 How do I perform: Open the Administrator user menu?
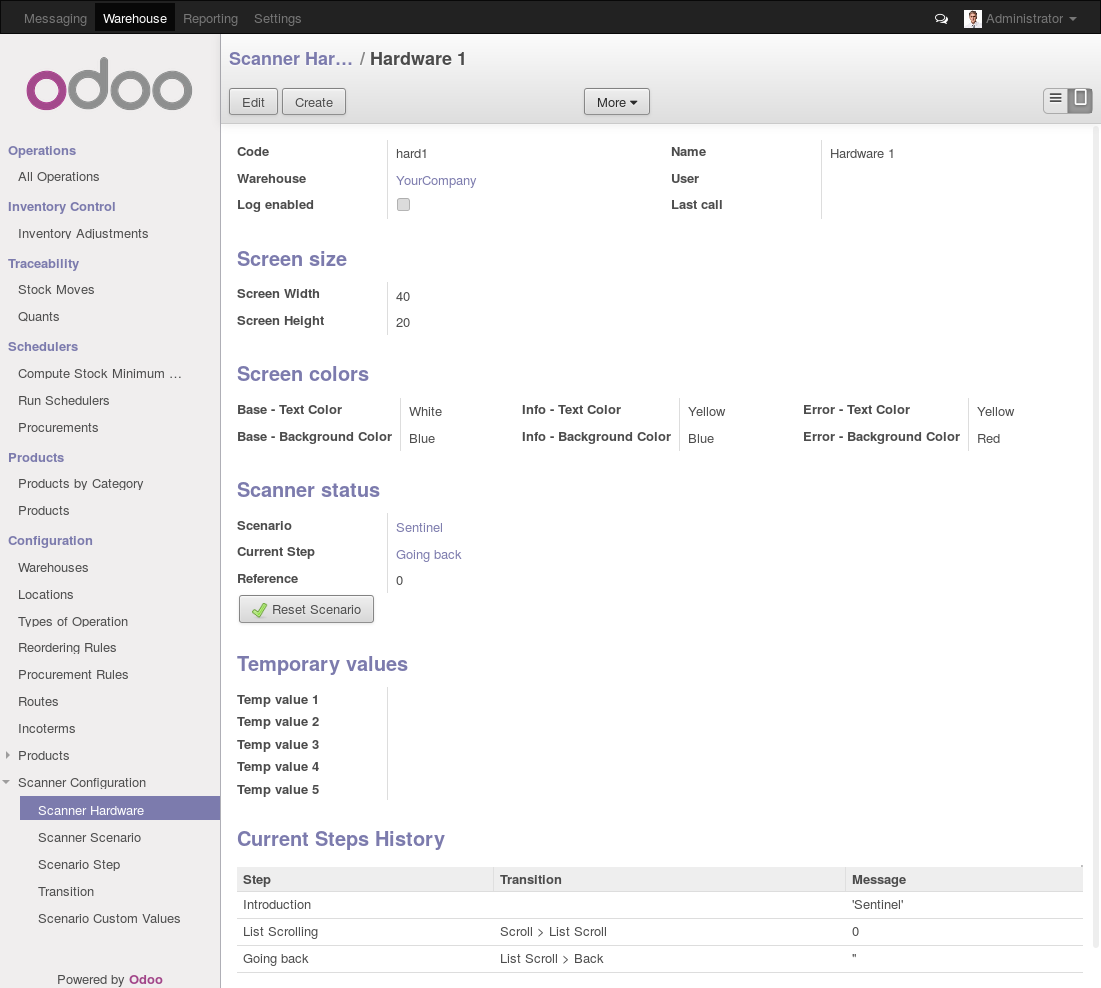(1022, 18)
